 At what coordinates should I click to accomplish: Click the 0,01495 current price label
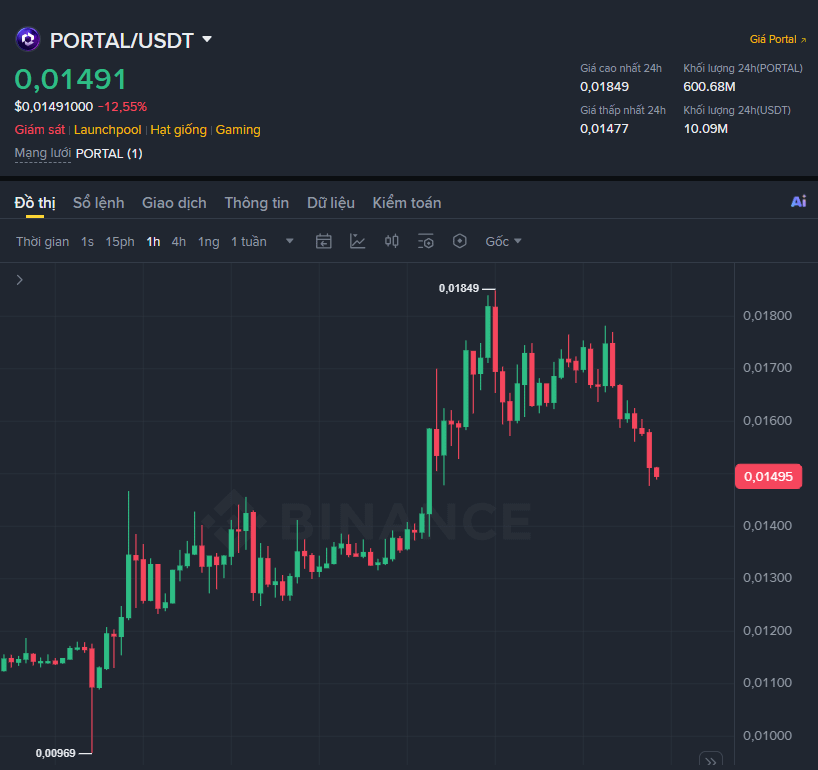point(768,476)
